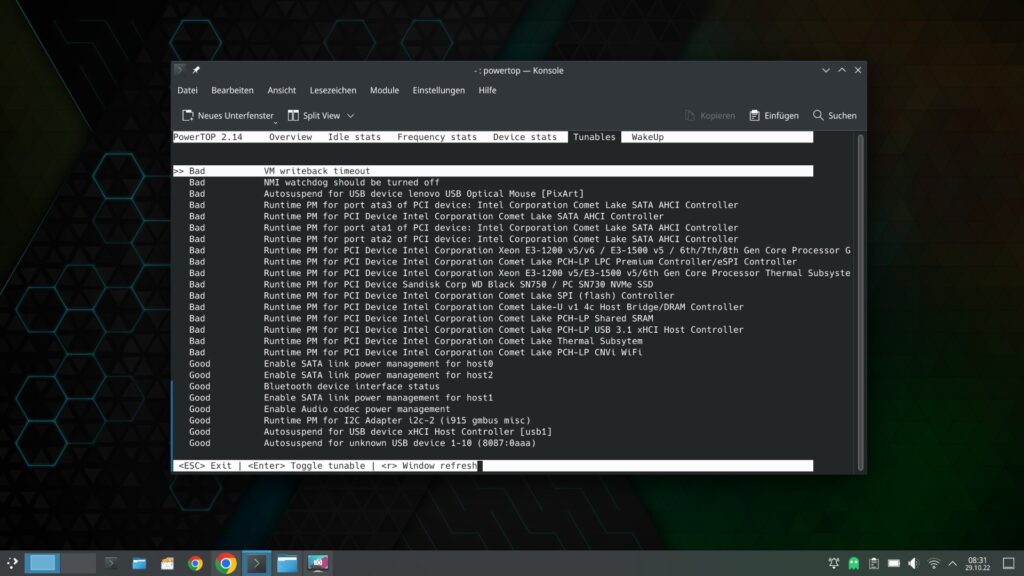Click the Konsole window menu icon in title bar
1024x576 pixels.
[x=180, y=70]
